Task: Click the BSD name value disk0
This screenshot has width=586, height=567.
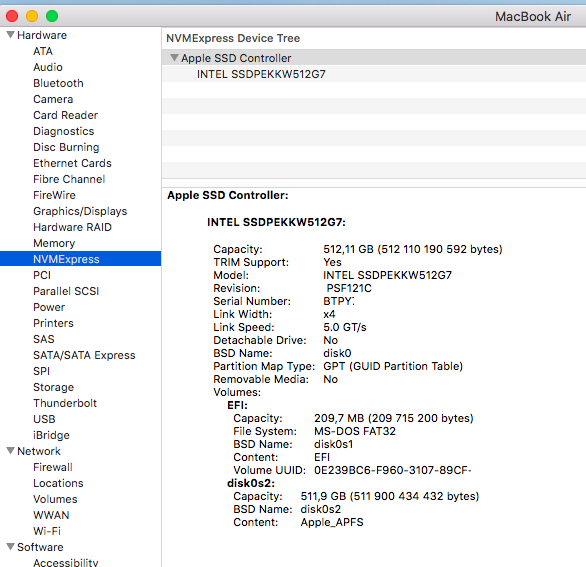Action: [337, 353]
